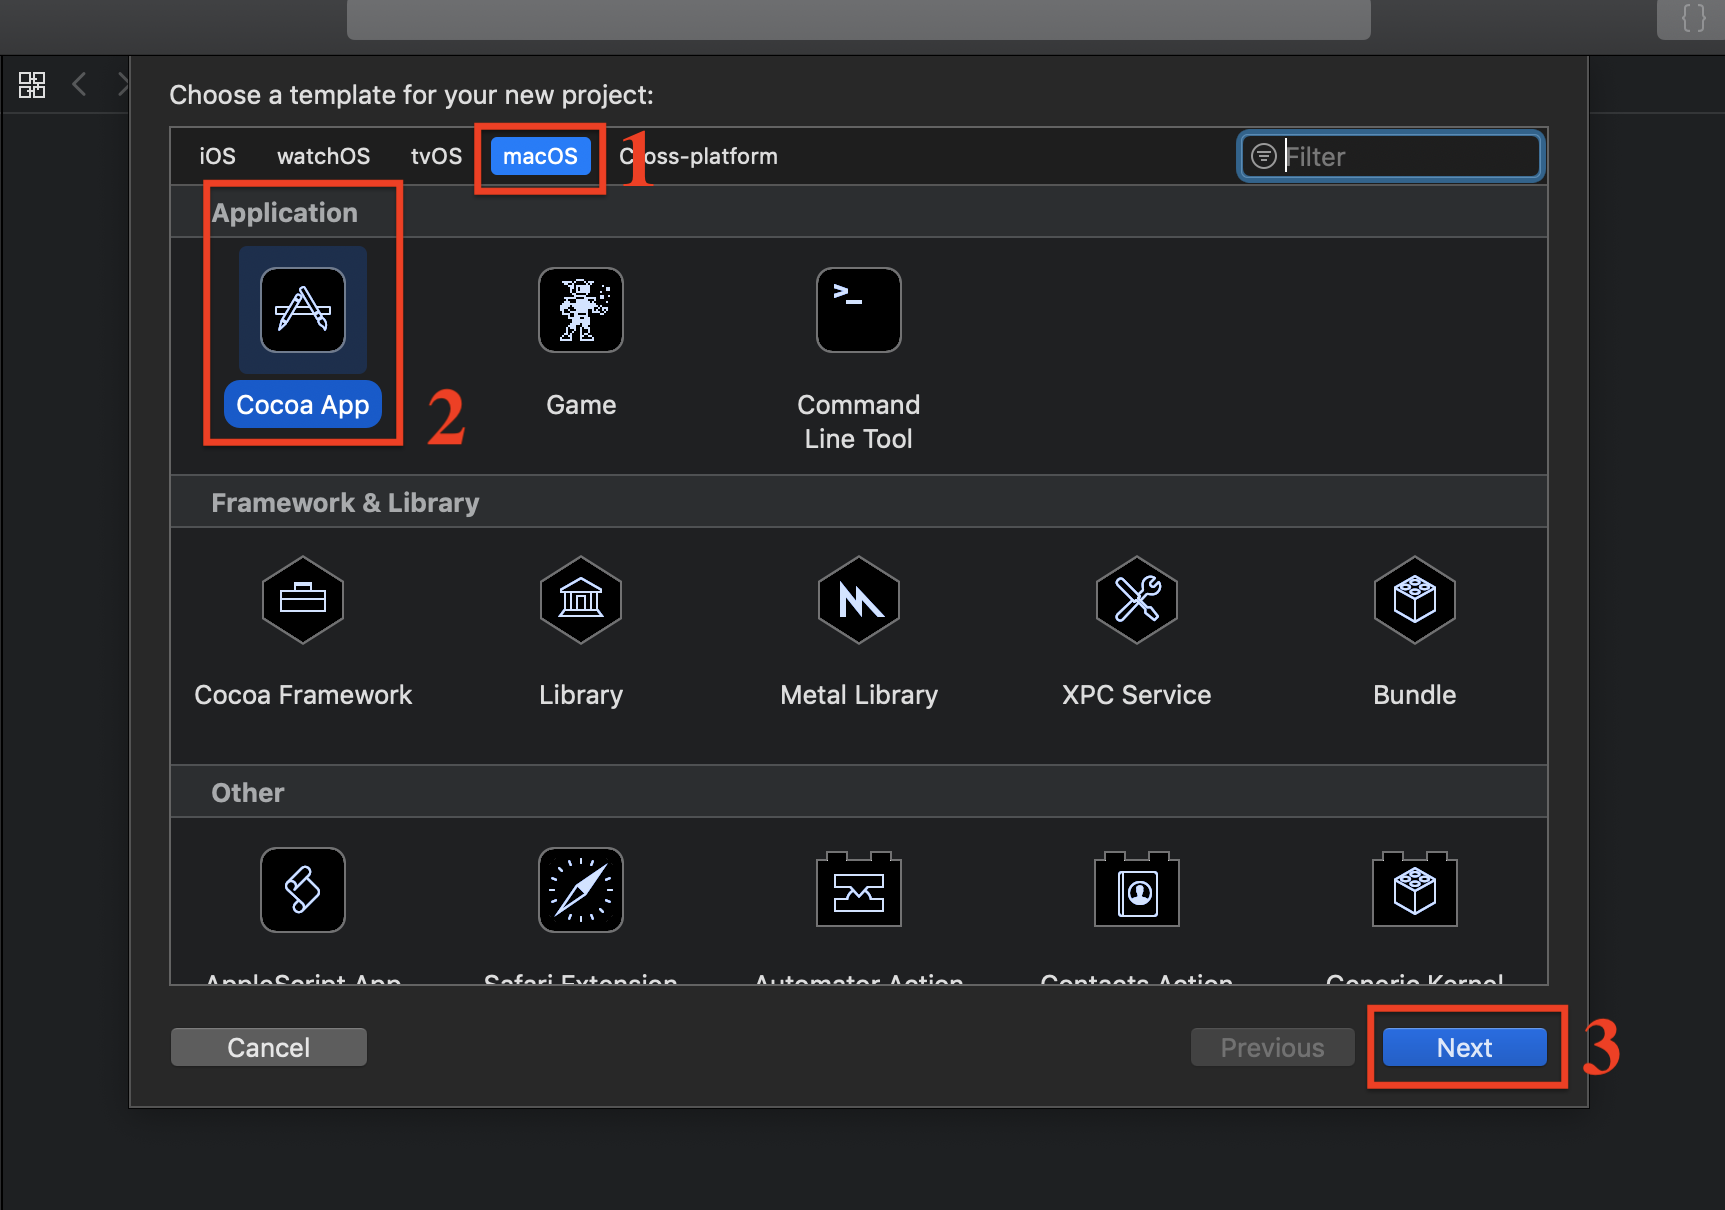Click the Library label text
This screenshot has width=1725, height=1210.
coord(581,695)
